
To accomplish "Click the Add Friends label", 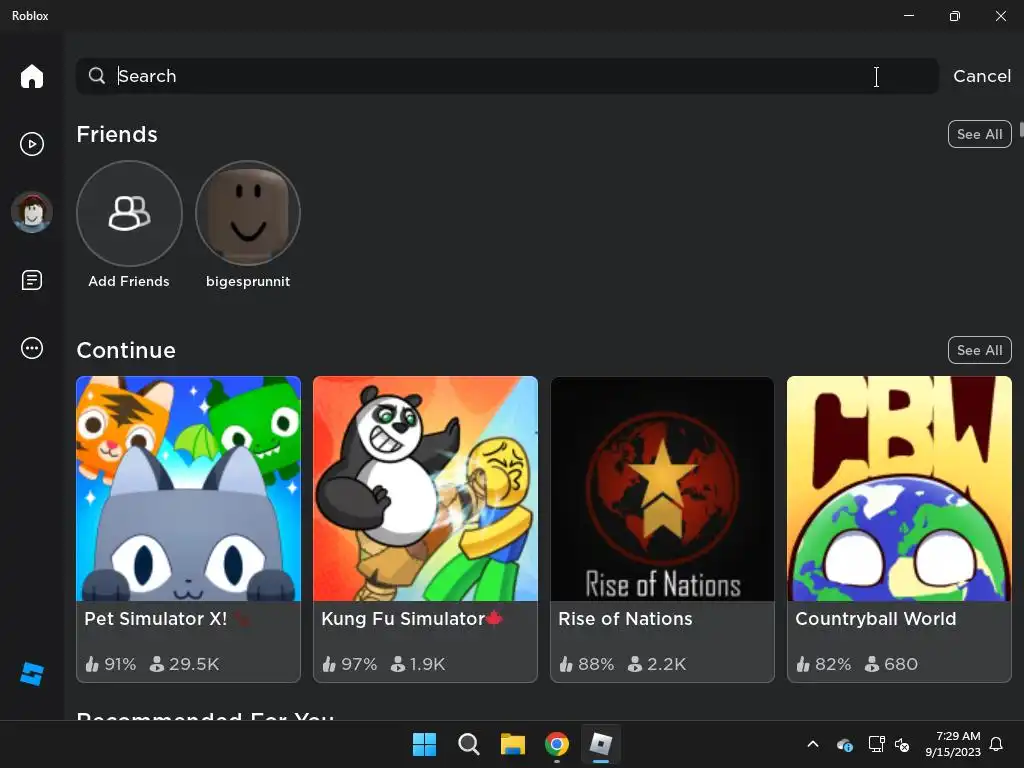I will tap(129, 281).
